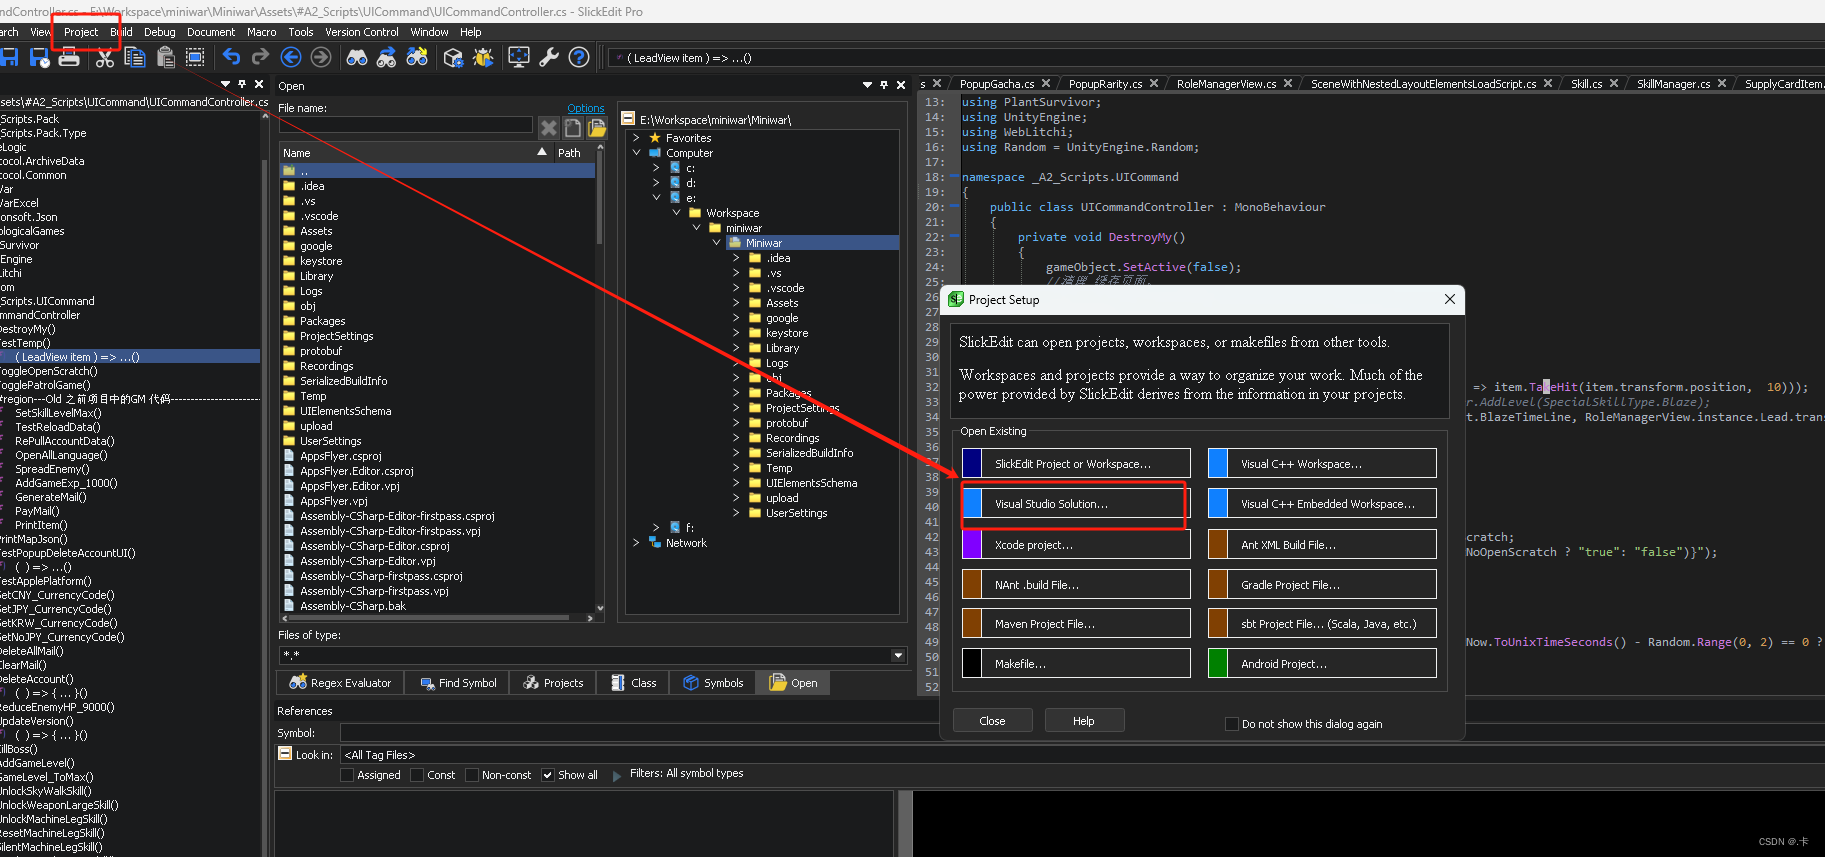Choose Xcode project option
1825x857 pixels.
[1076, 545]
